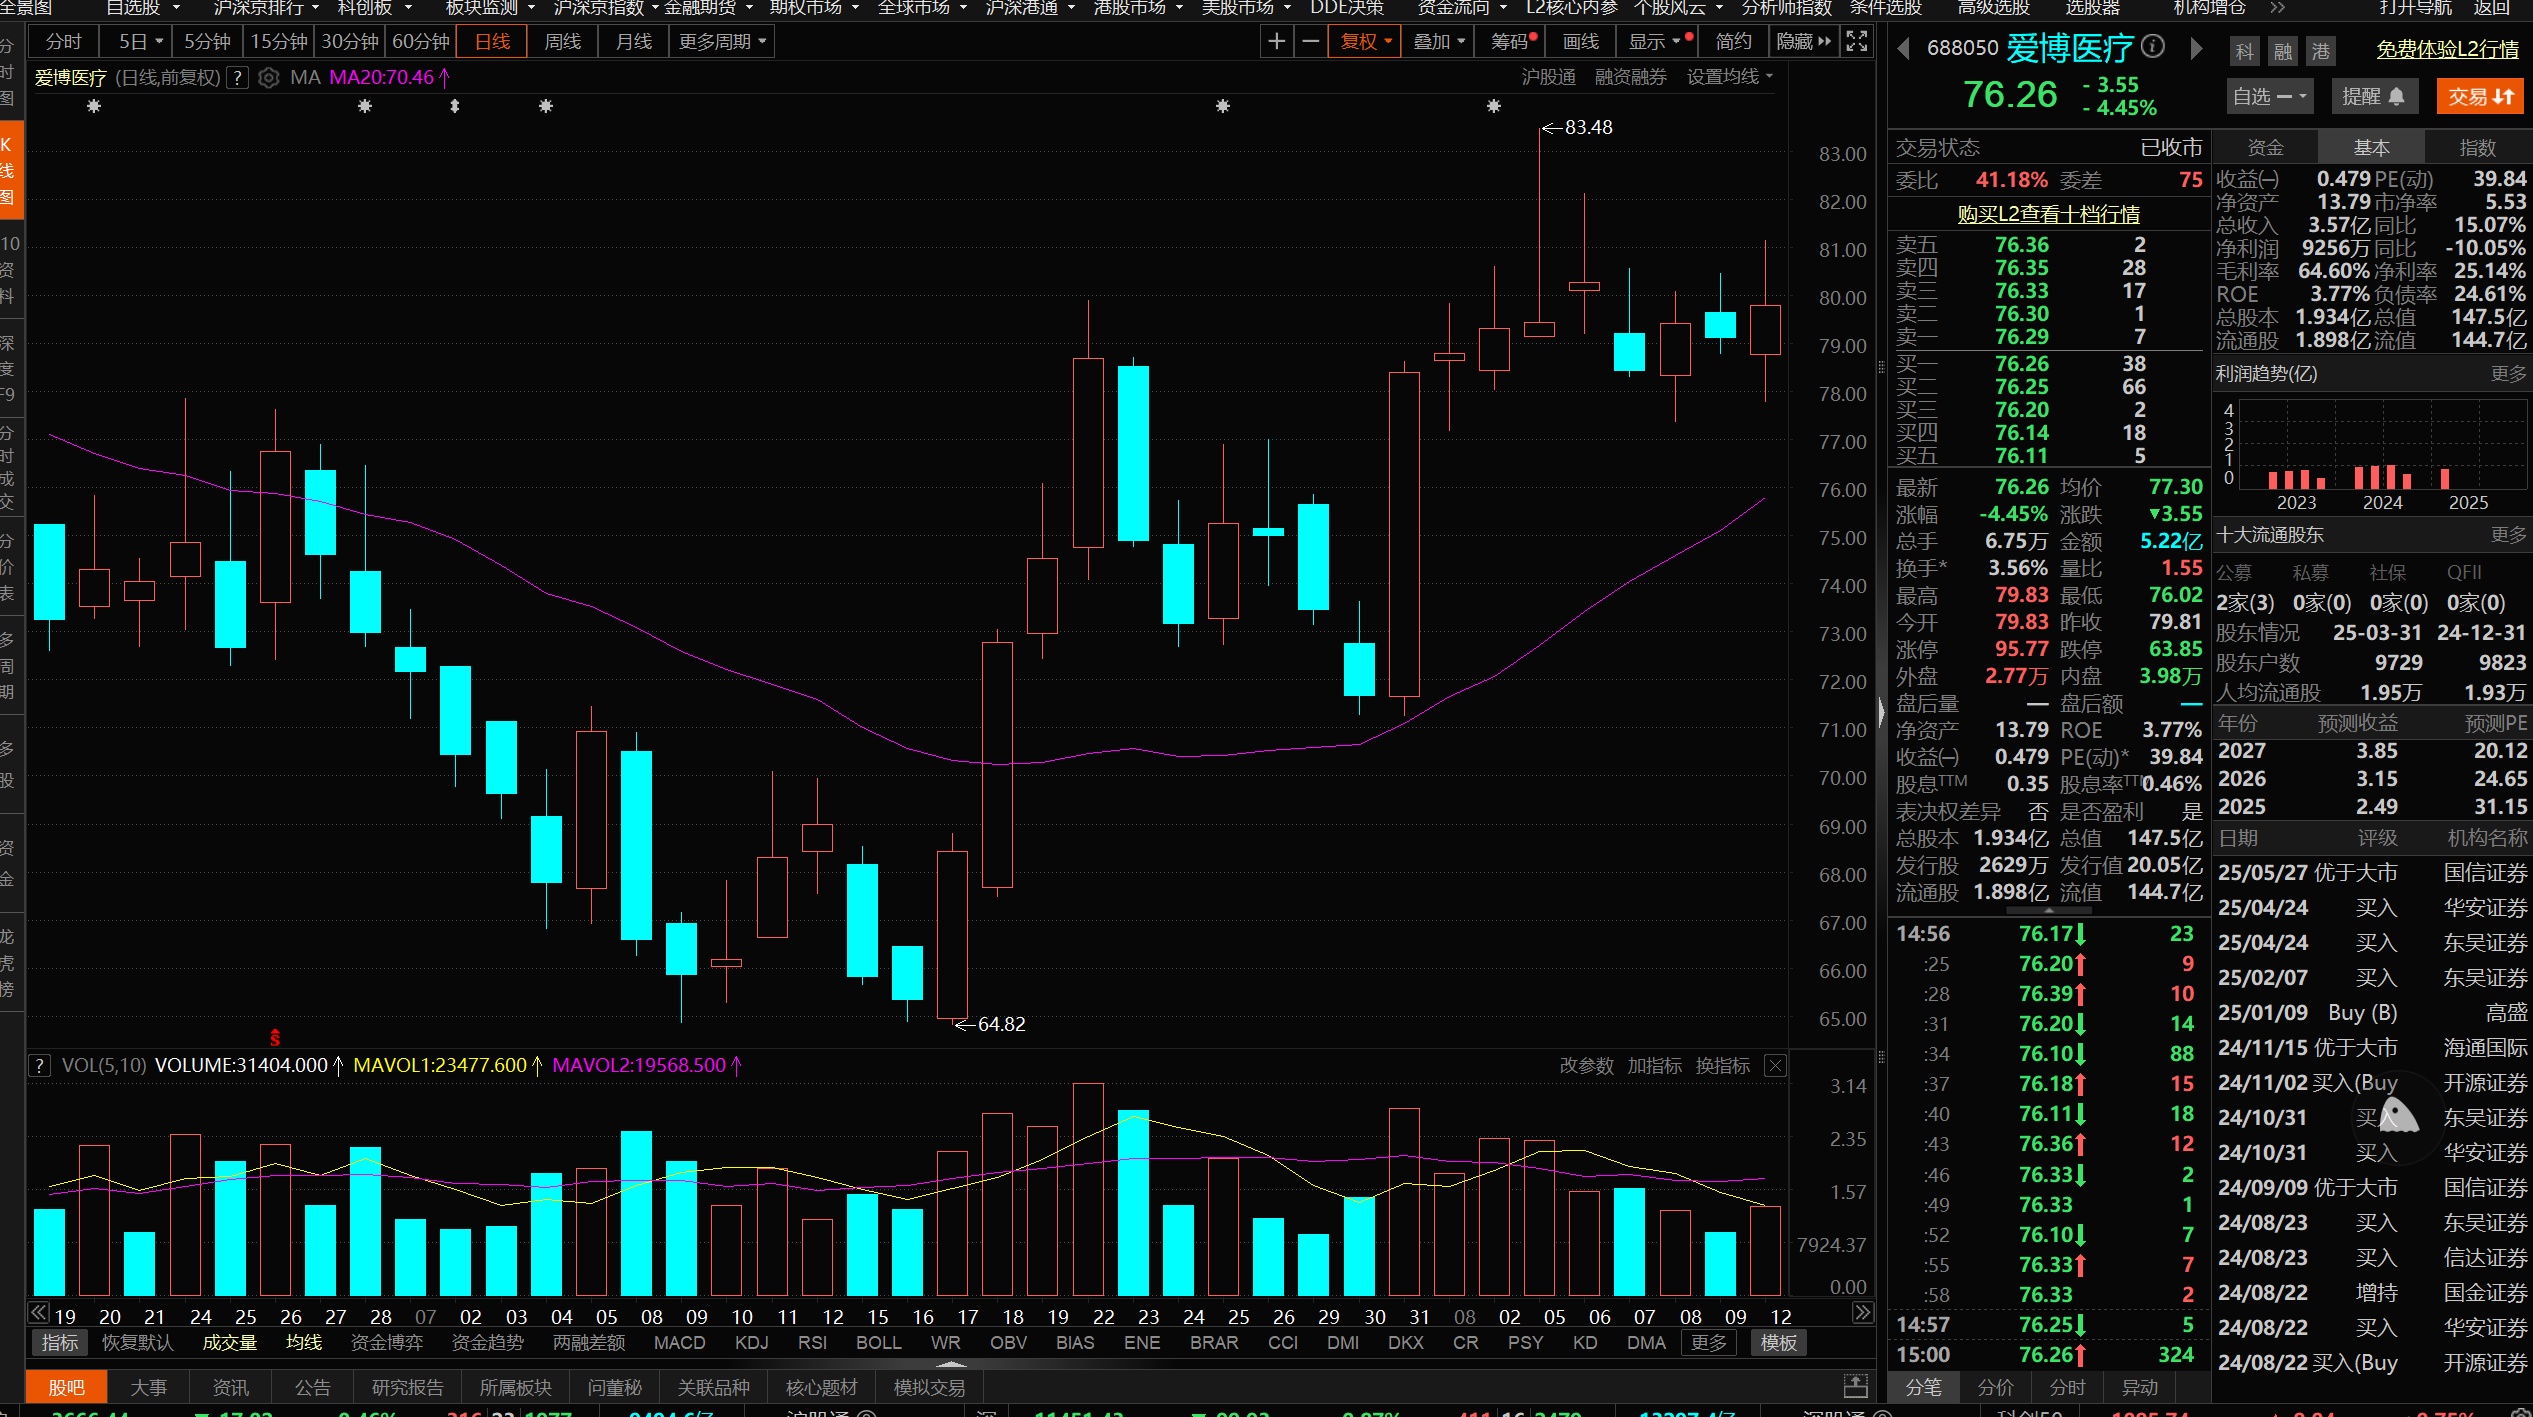
Task: Go to next stock arrow
Action: (2196, 48)
